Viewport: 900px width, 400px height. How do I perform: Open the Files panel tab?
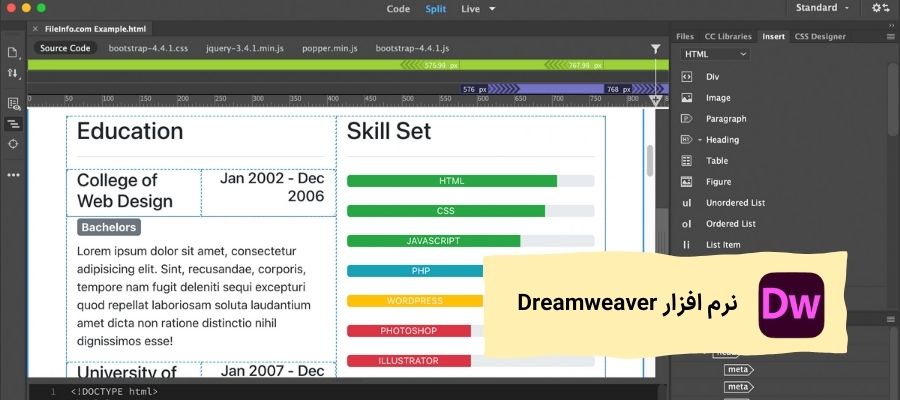(685, 36)
